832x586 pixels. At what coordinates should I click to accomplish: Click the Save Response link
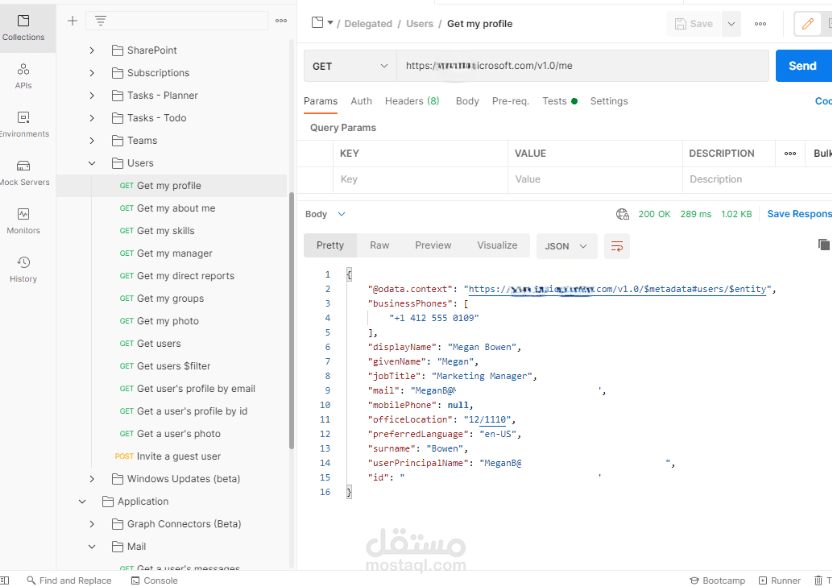[x=799, y=214]
